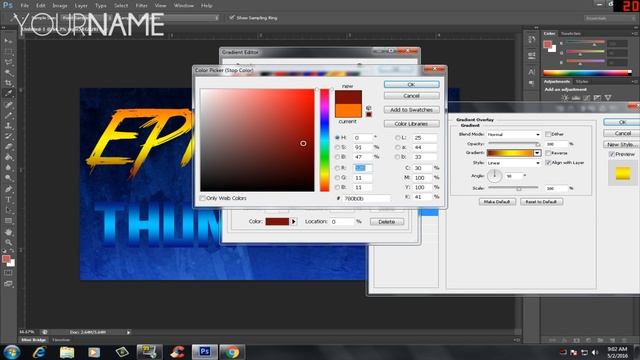Viewport: 640px width, 360px height.
Task: Select the Rectangle shape tool
Action: 9,220
